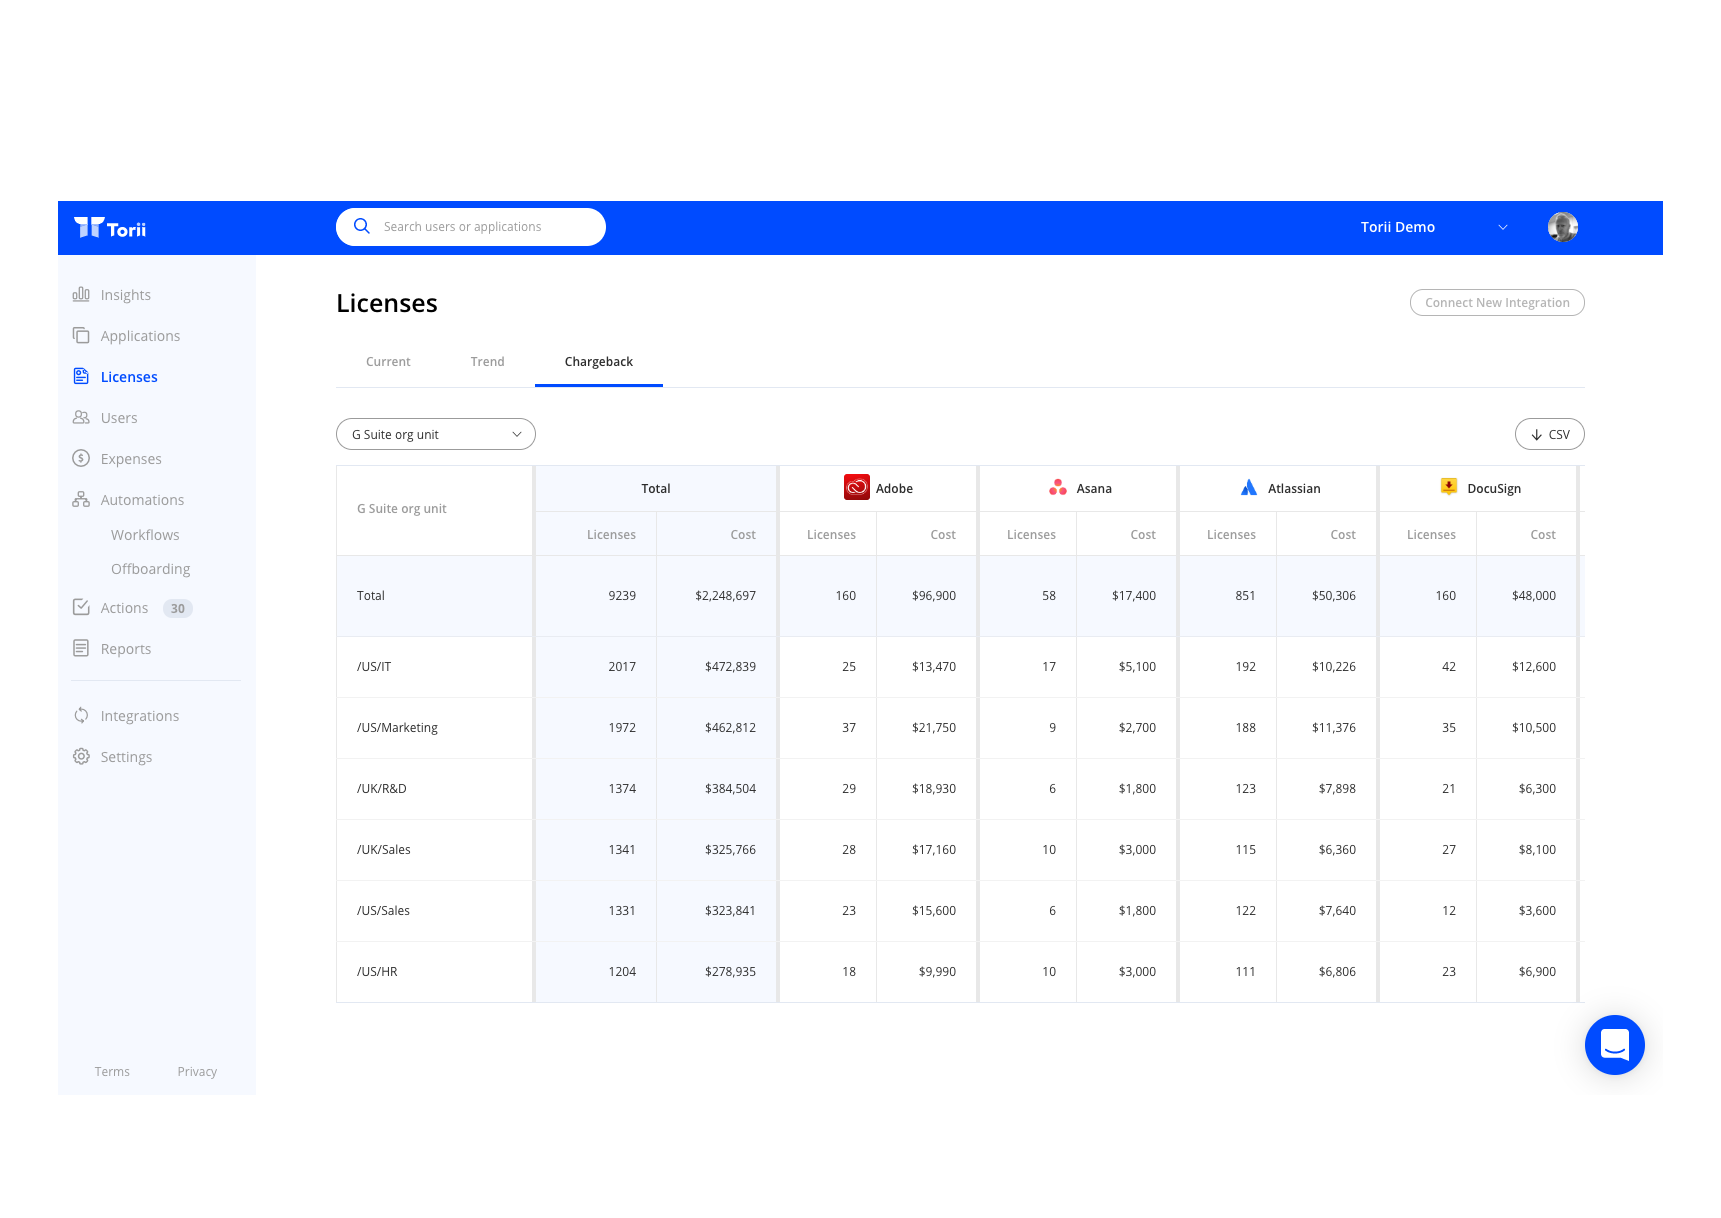1721x1218 pixels.
Task: Click the search magnifier icon
Action: pyautogui.click(x=362, y=226)
